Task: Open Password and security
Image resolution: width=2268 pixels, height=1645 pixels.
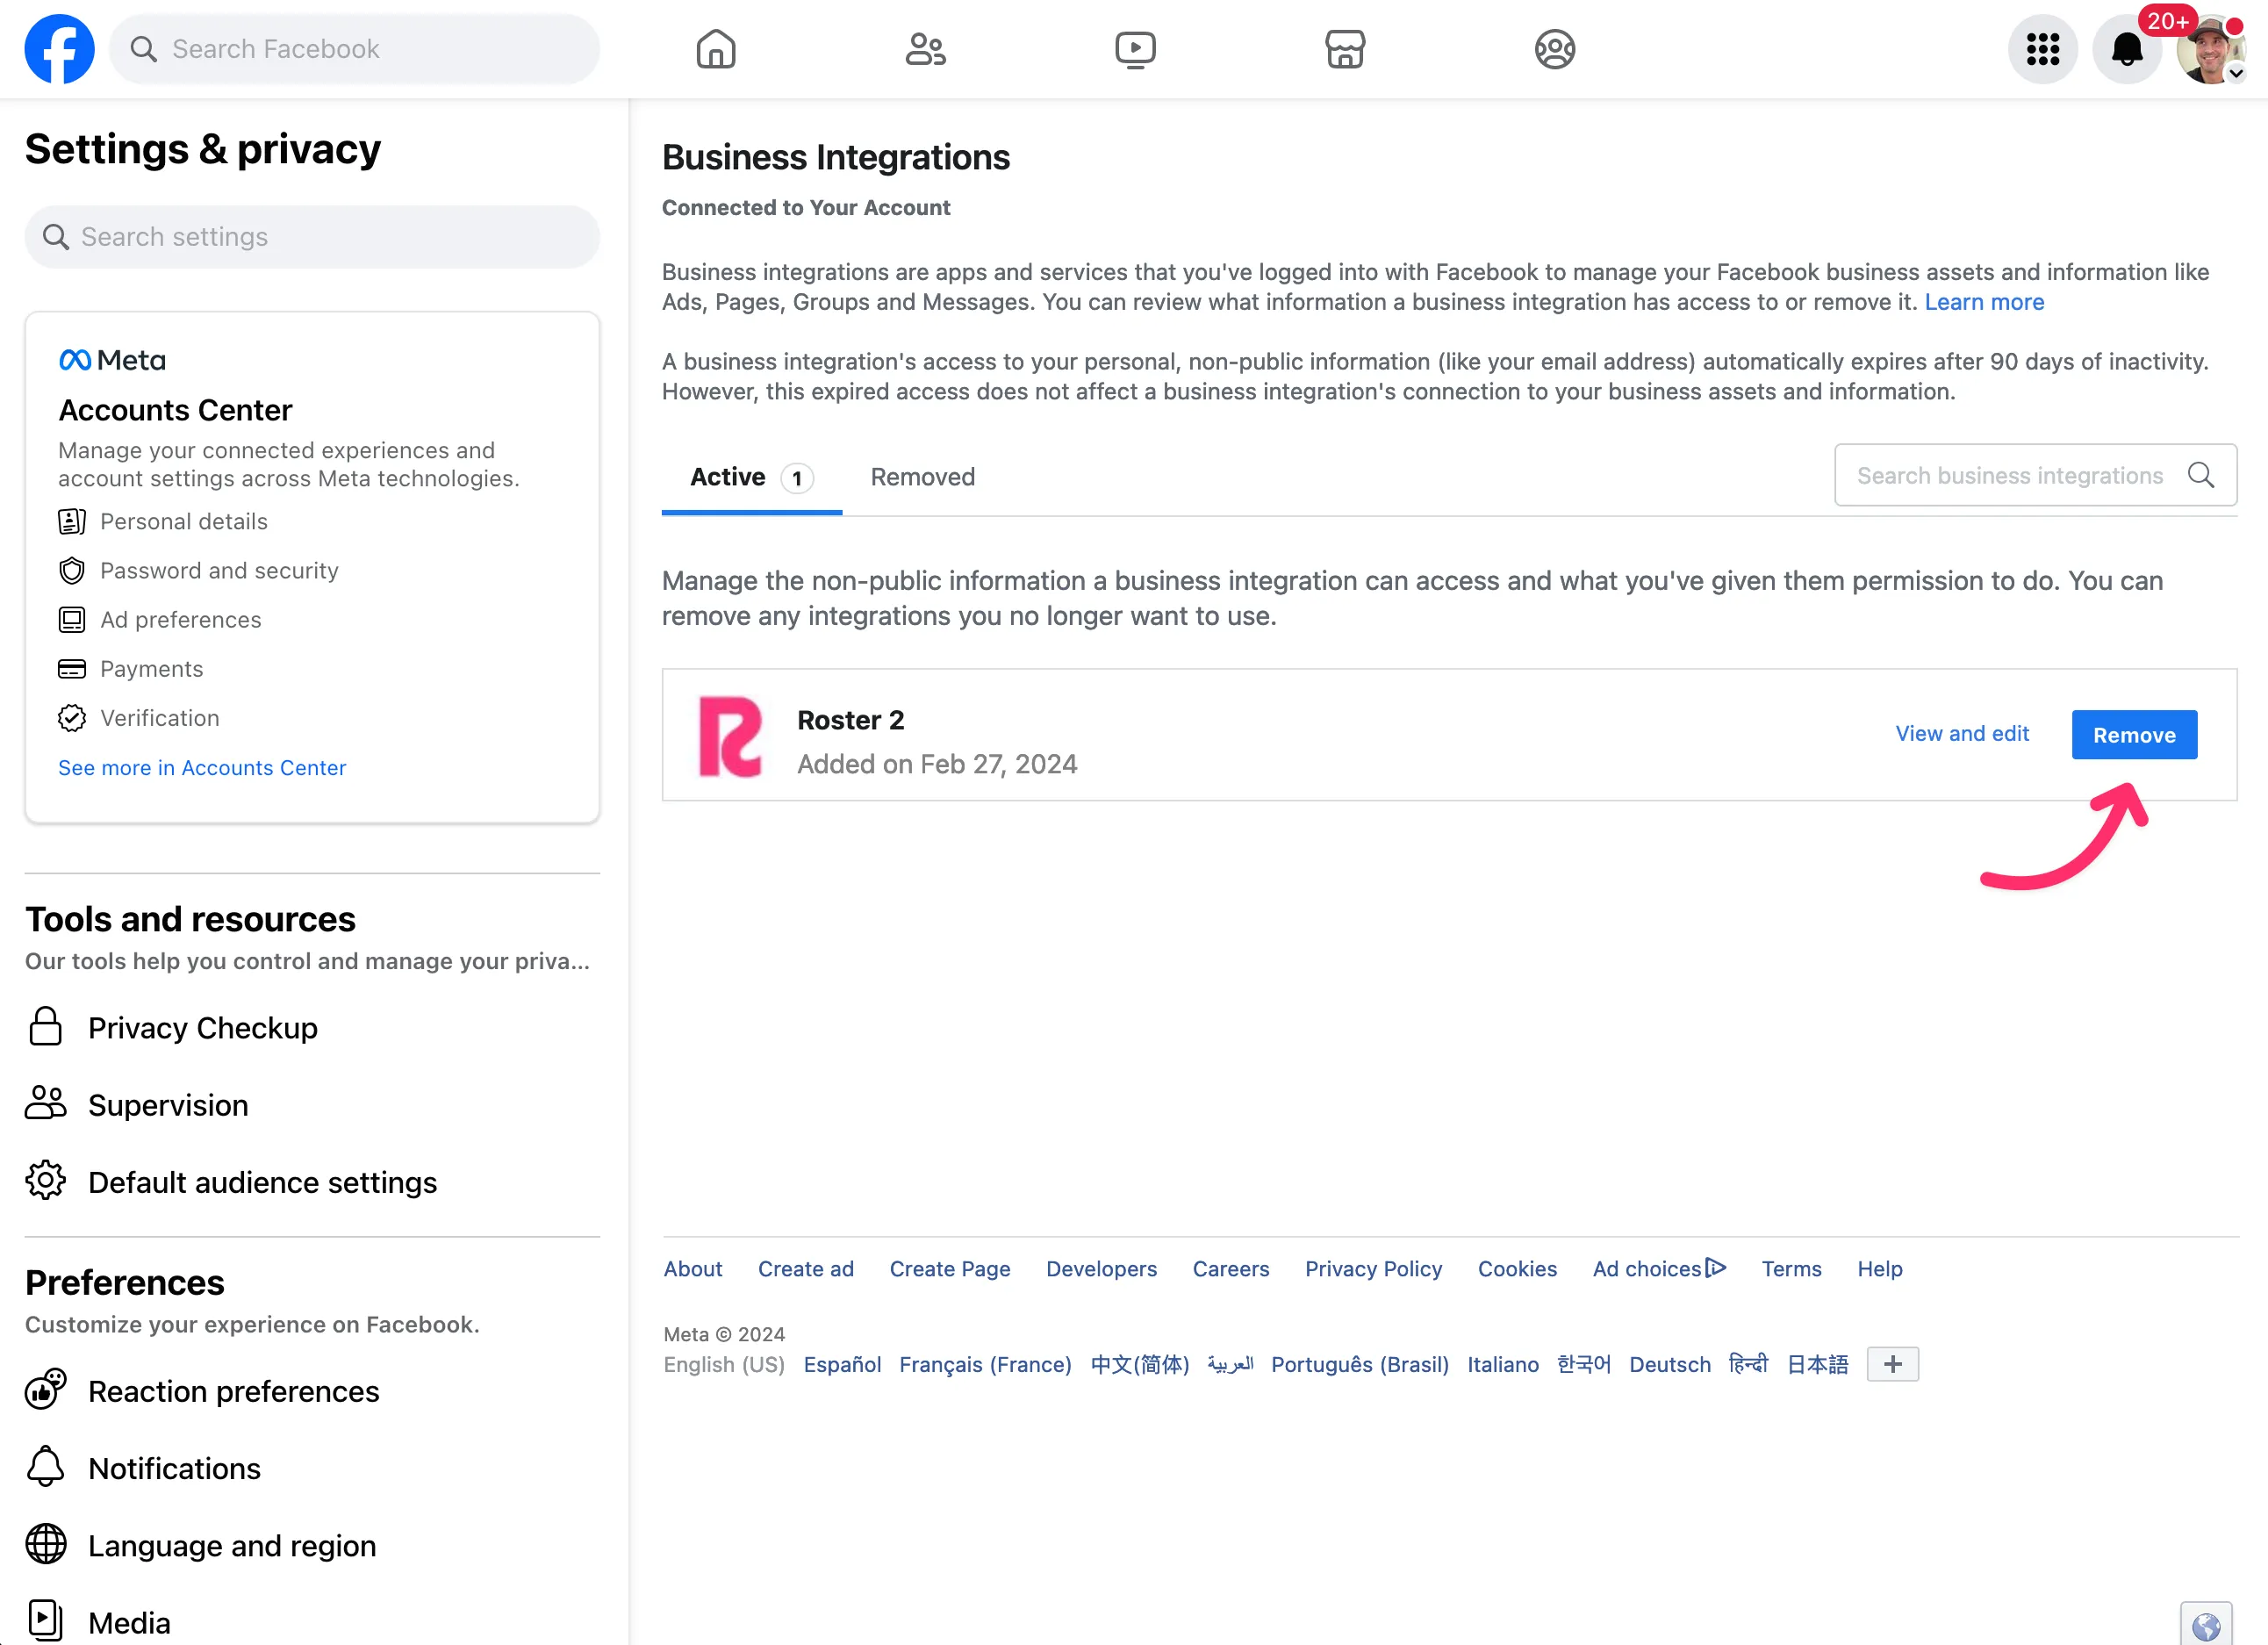Action: (x=198, y=570)
